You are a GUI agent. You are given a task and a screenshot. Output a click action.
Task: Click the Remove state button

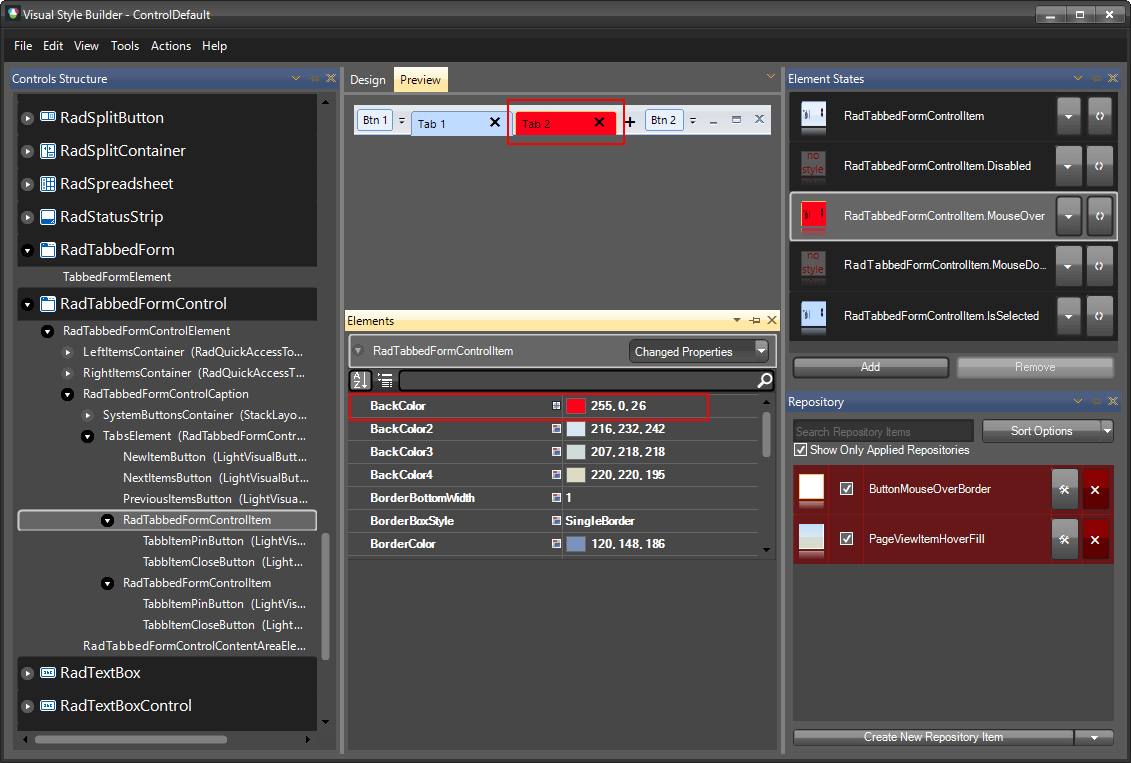point(1035,367)
